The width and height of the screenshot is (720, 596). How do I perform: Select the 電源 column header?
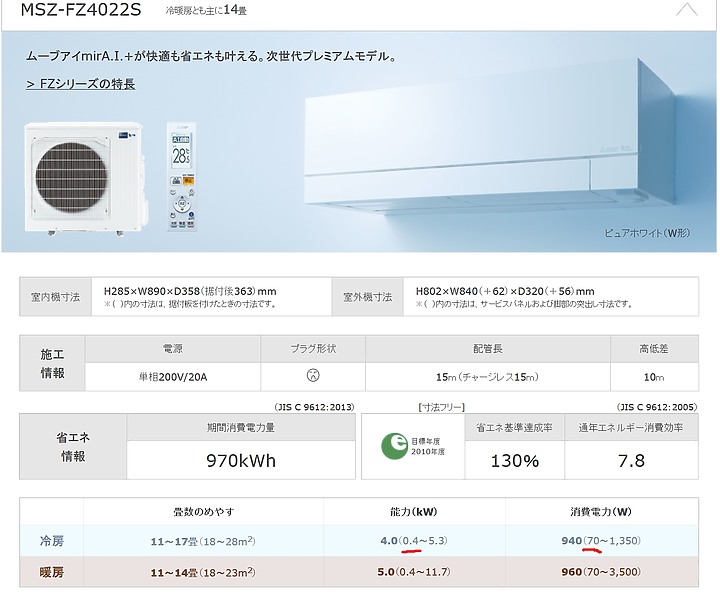point(173,349)
